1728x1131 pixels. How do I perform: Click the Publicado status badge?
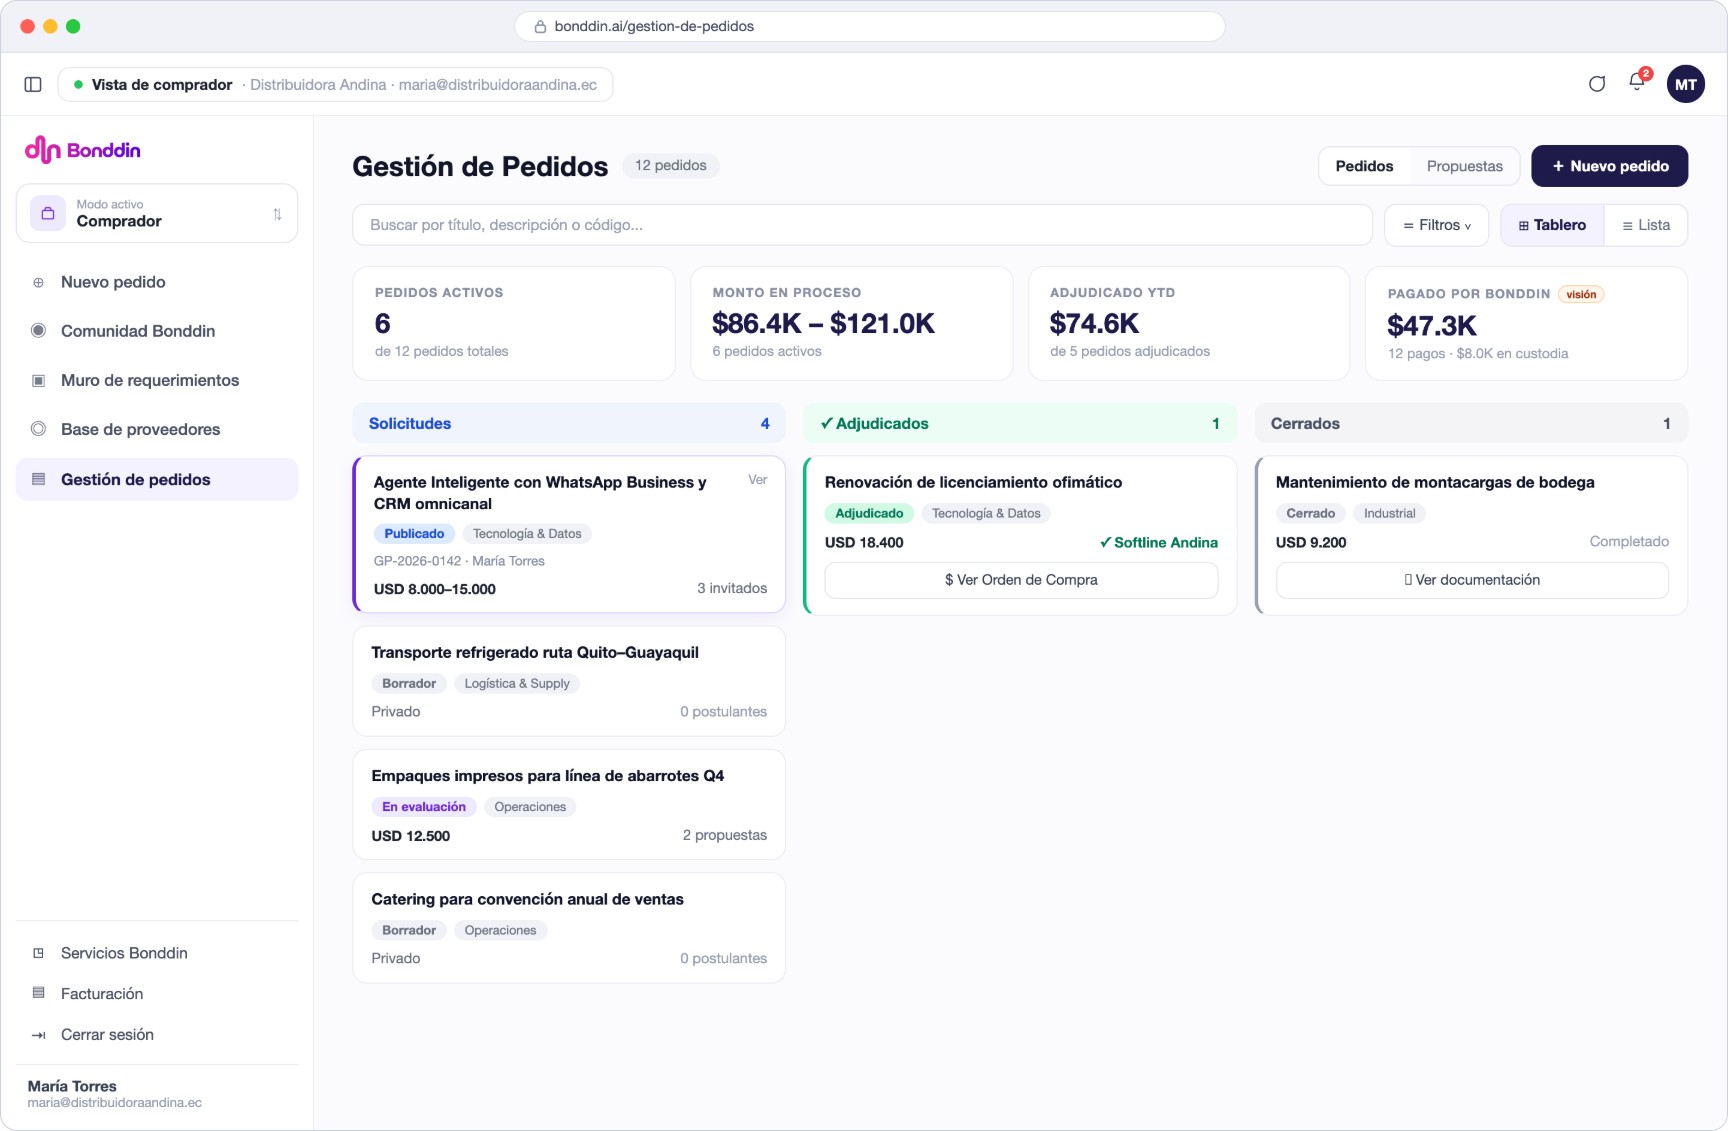coord(414,534)
